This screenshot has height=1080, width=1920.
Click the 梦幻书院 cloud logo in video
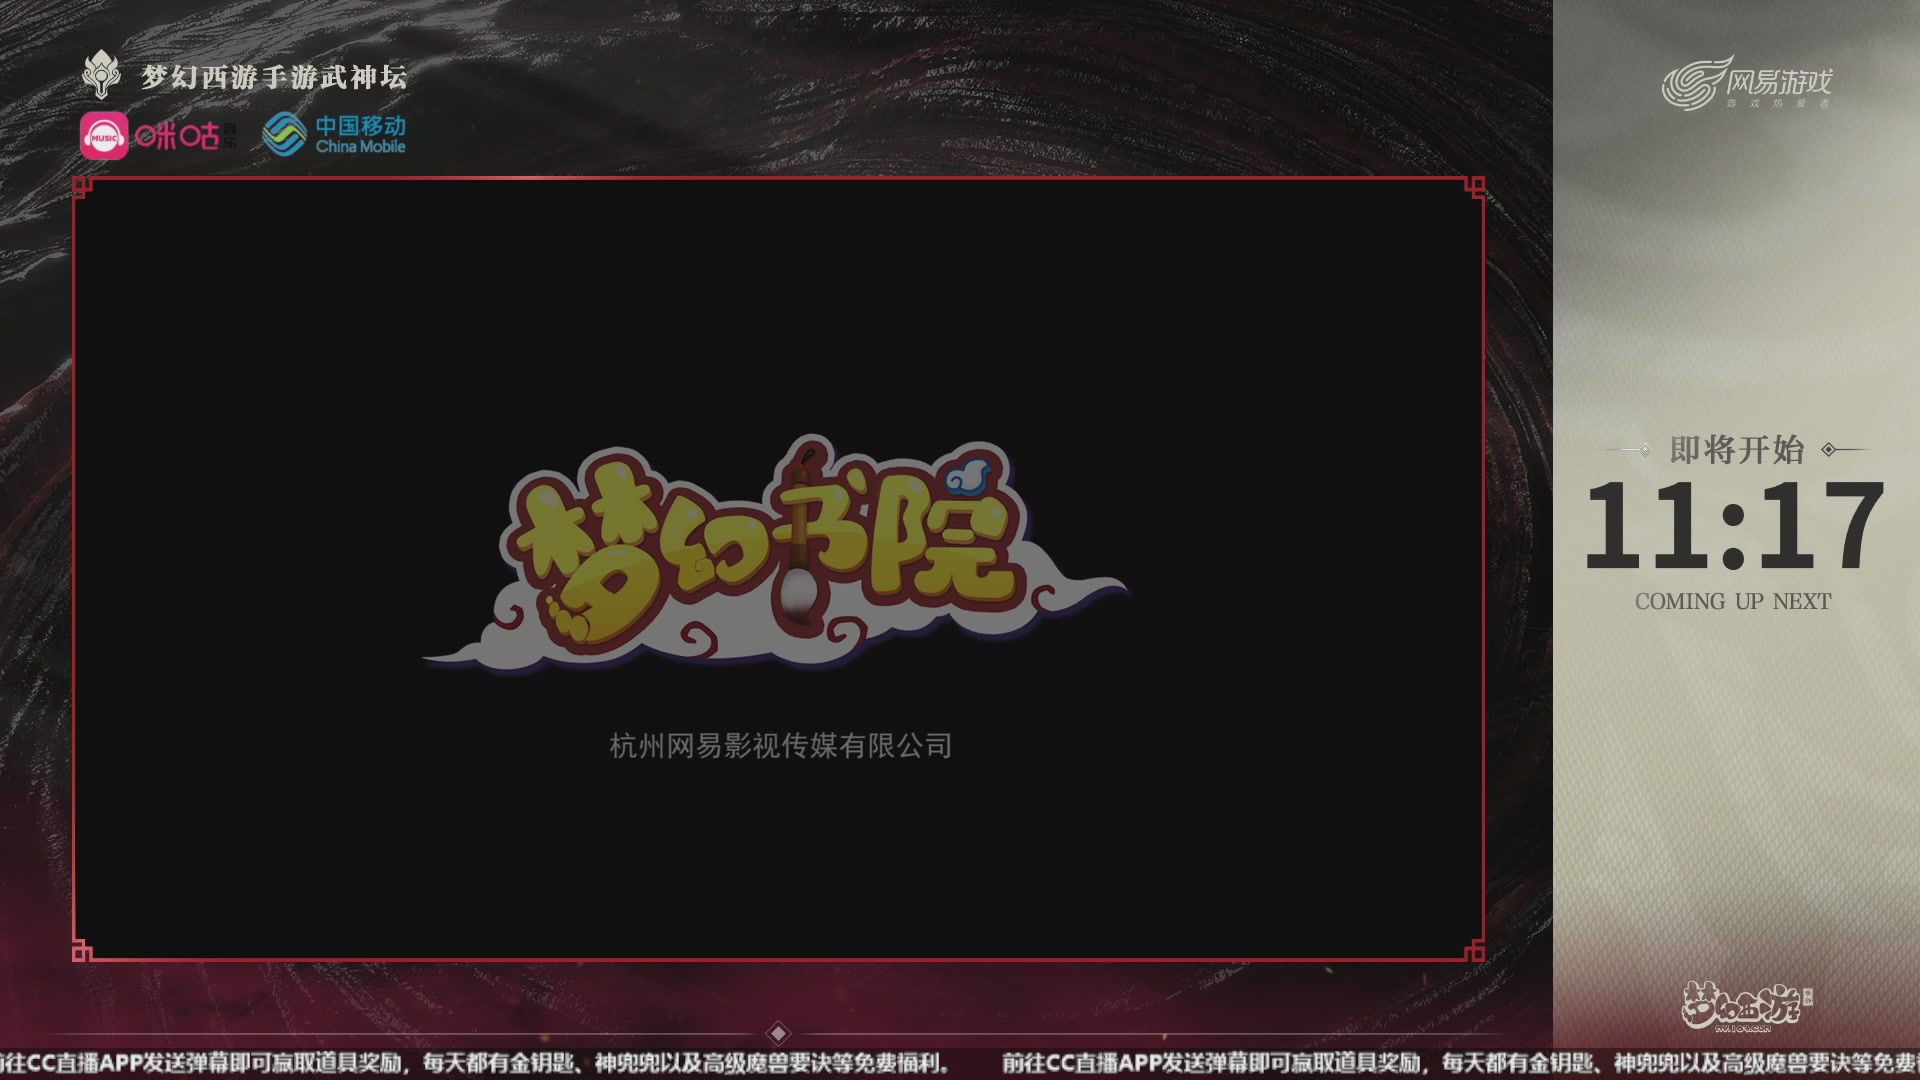coord(776,553)
